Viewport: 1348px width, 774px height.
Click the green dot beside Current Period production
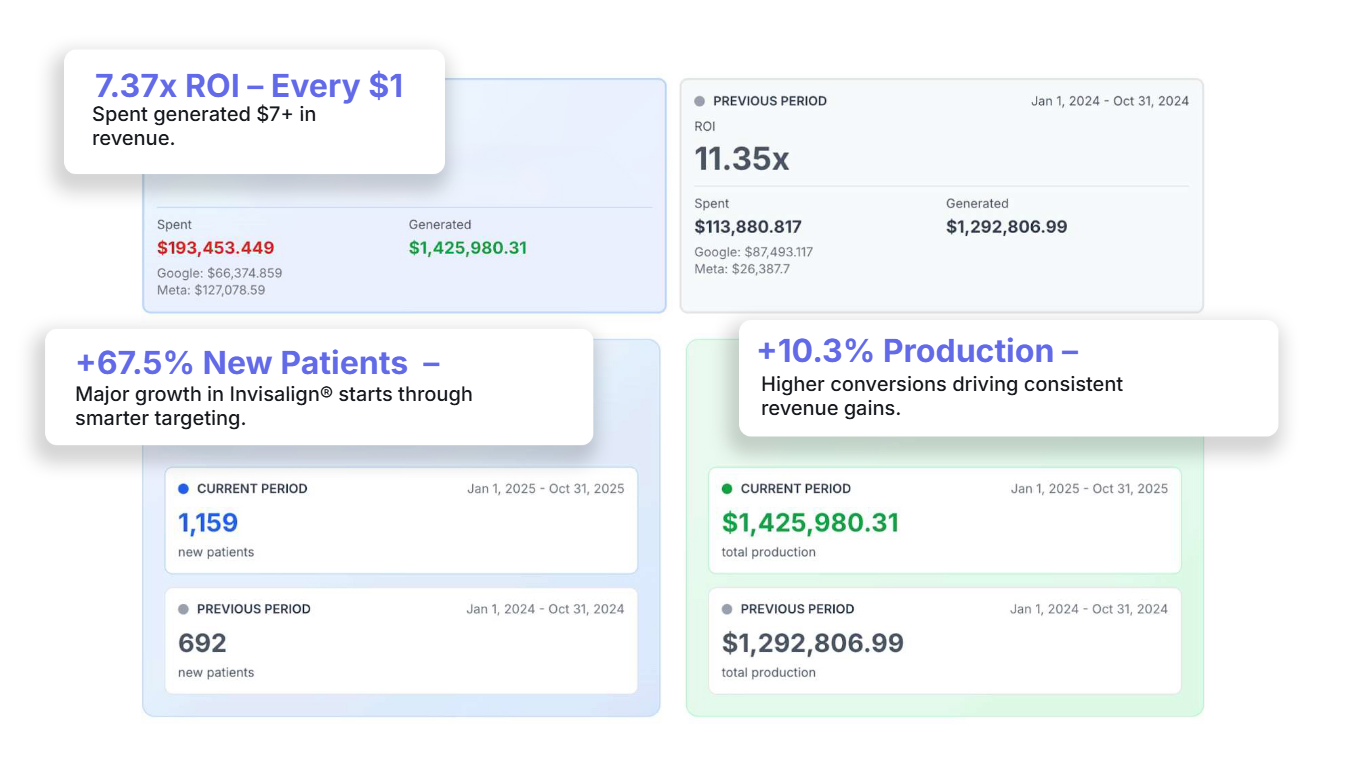727,489
